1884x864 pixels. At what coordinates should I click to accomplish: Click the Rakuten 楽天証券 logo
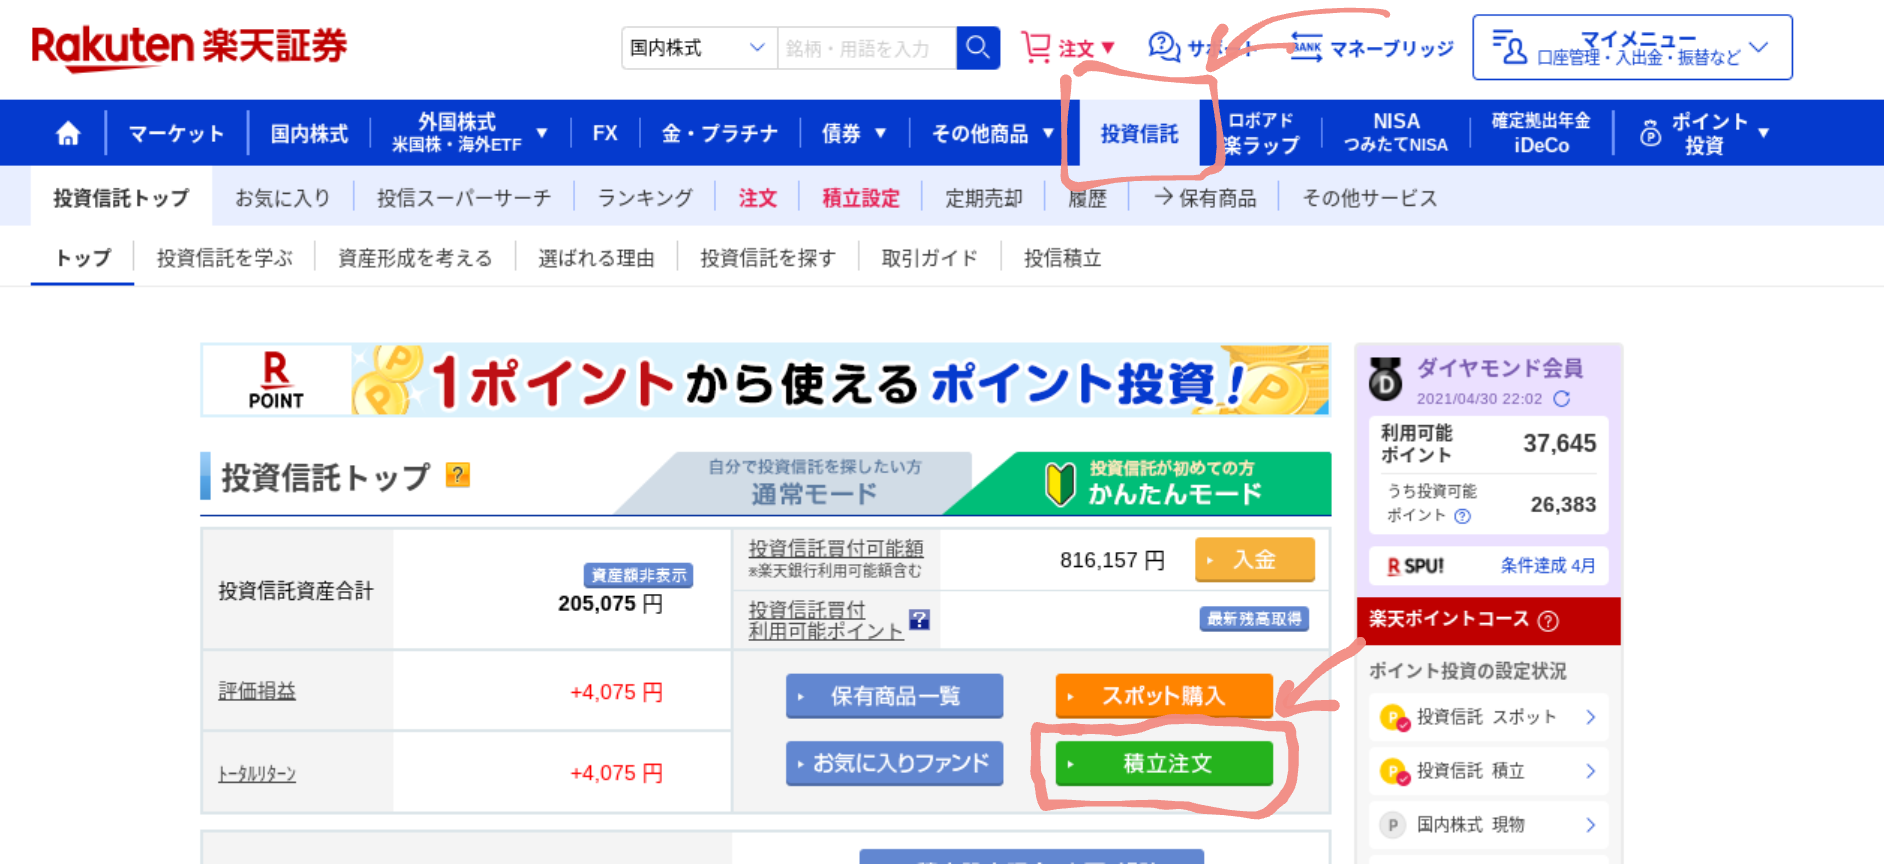pos(189,47)
